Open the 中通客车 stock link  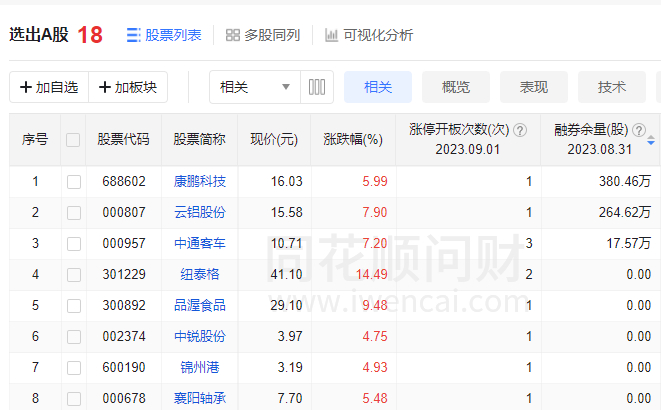[x=200, y=244]
